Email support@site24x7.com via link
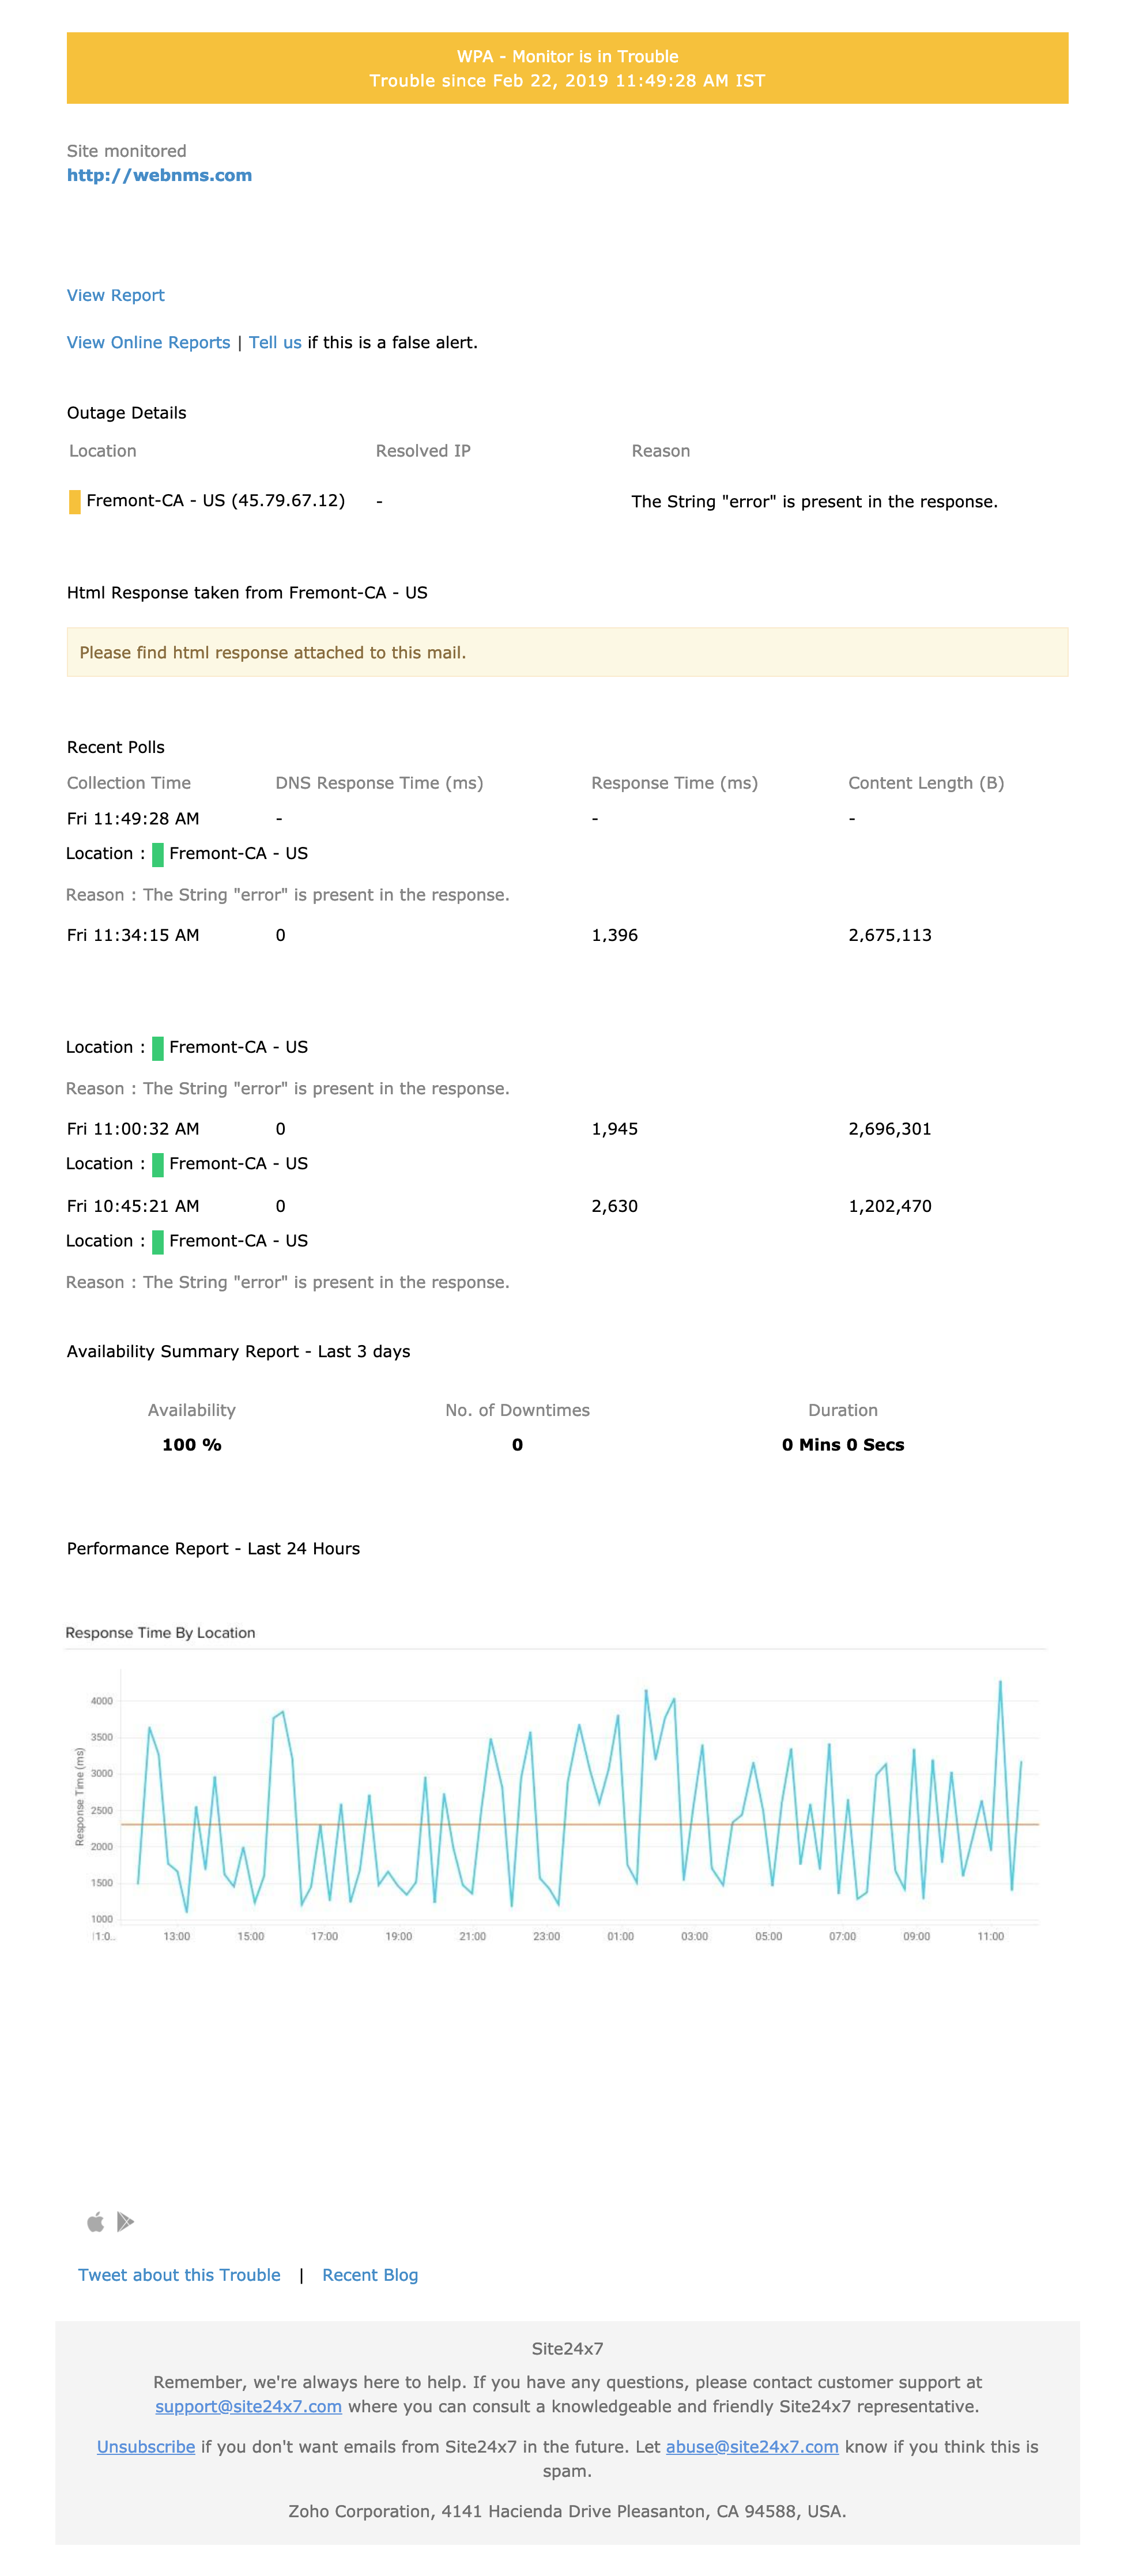The height and width of the screenshot is (2576, 1139). 248,2406
